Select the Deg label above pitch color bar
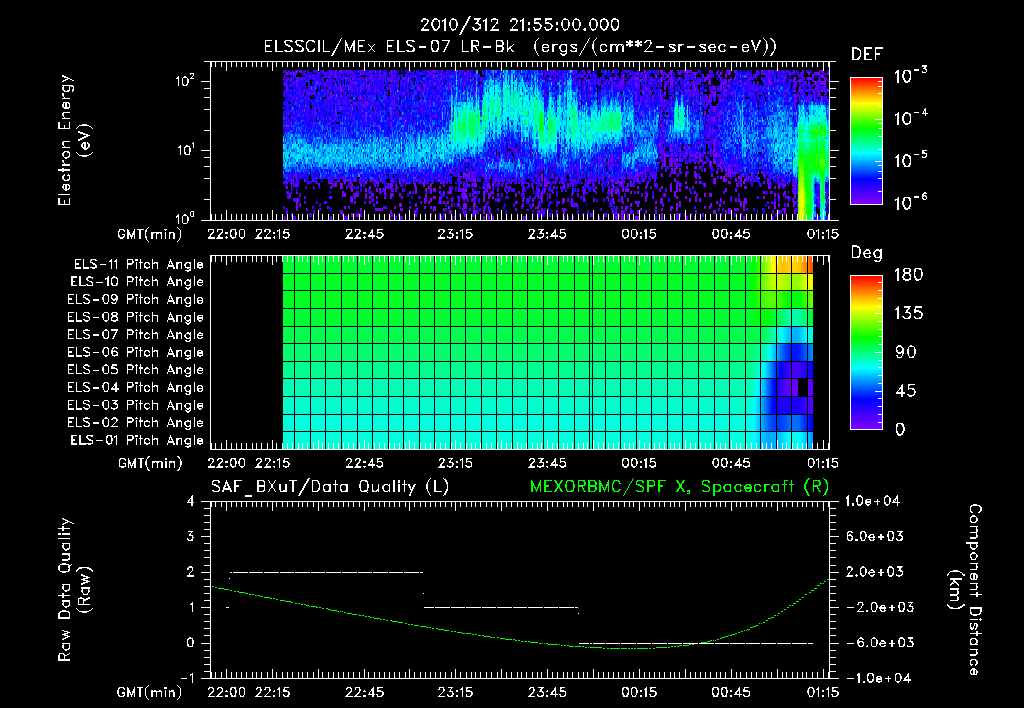1024x708 pixels. tap(867, 253)
